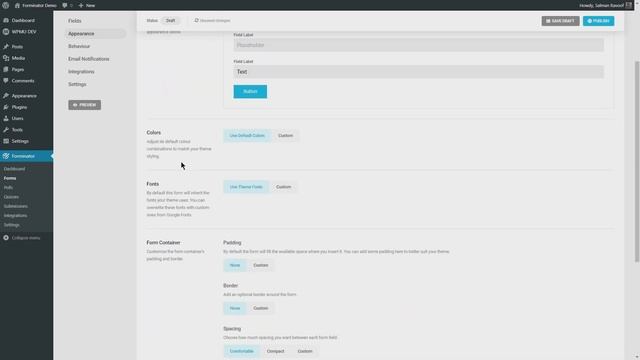Open the Email Notifications tab

pyautogui.click(x=89, y=59)
